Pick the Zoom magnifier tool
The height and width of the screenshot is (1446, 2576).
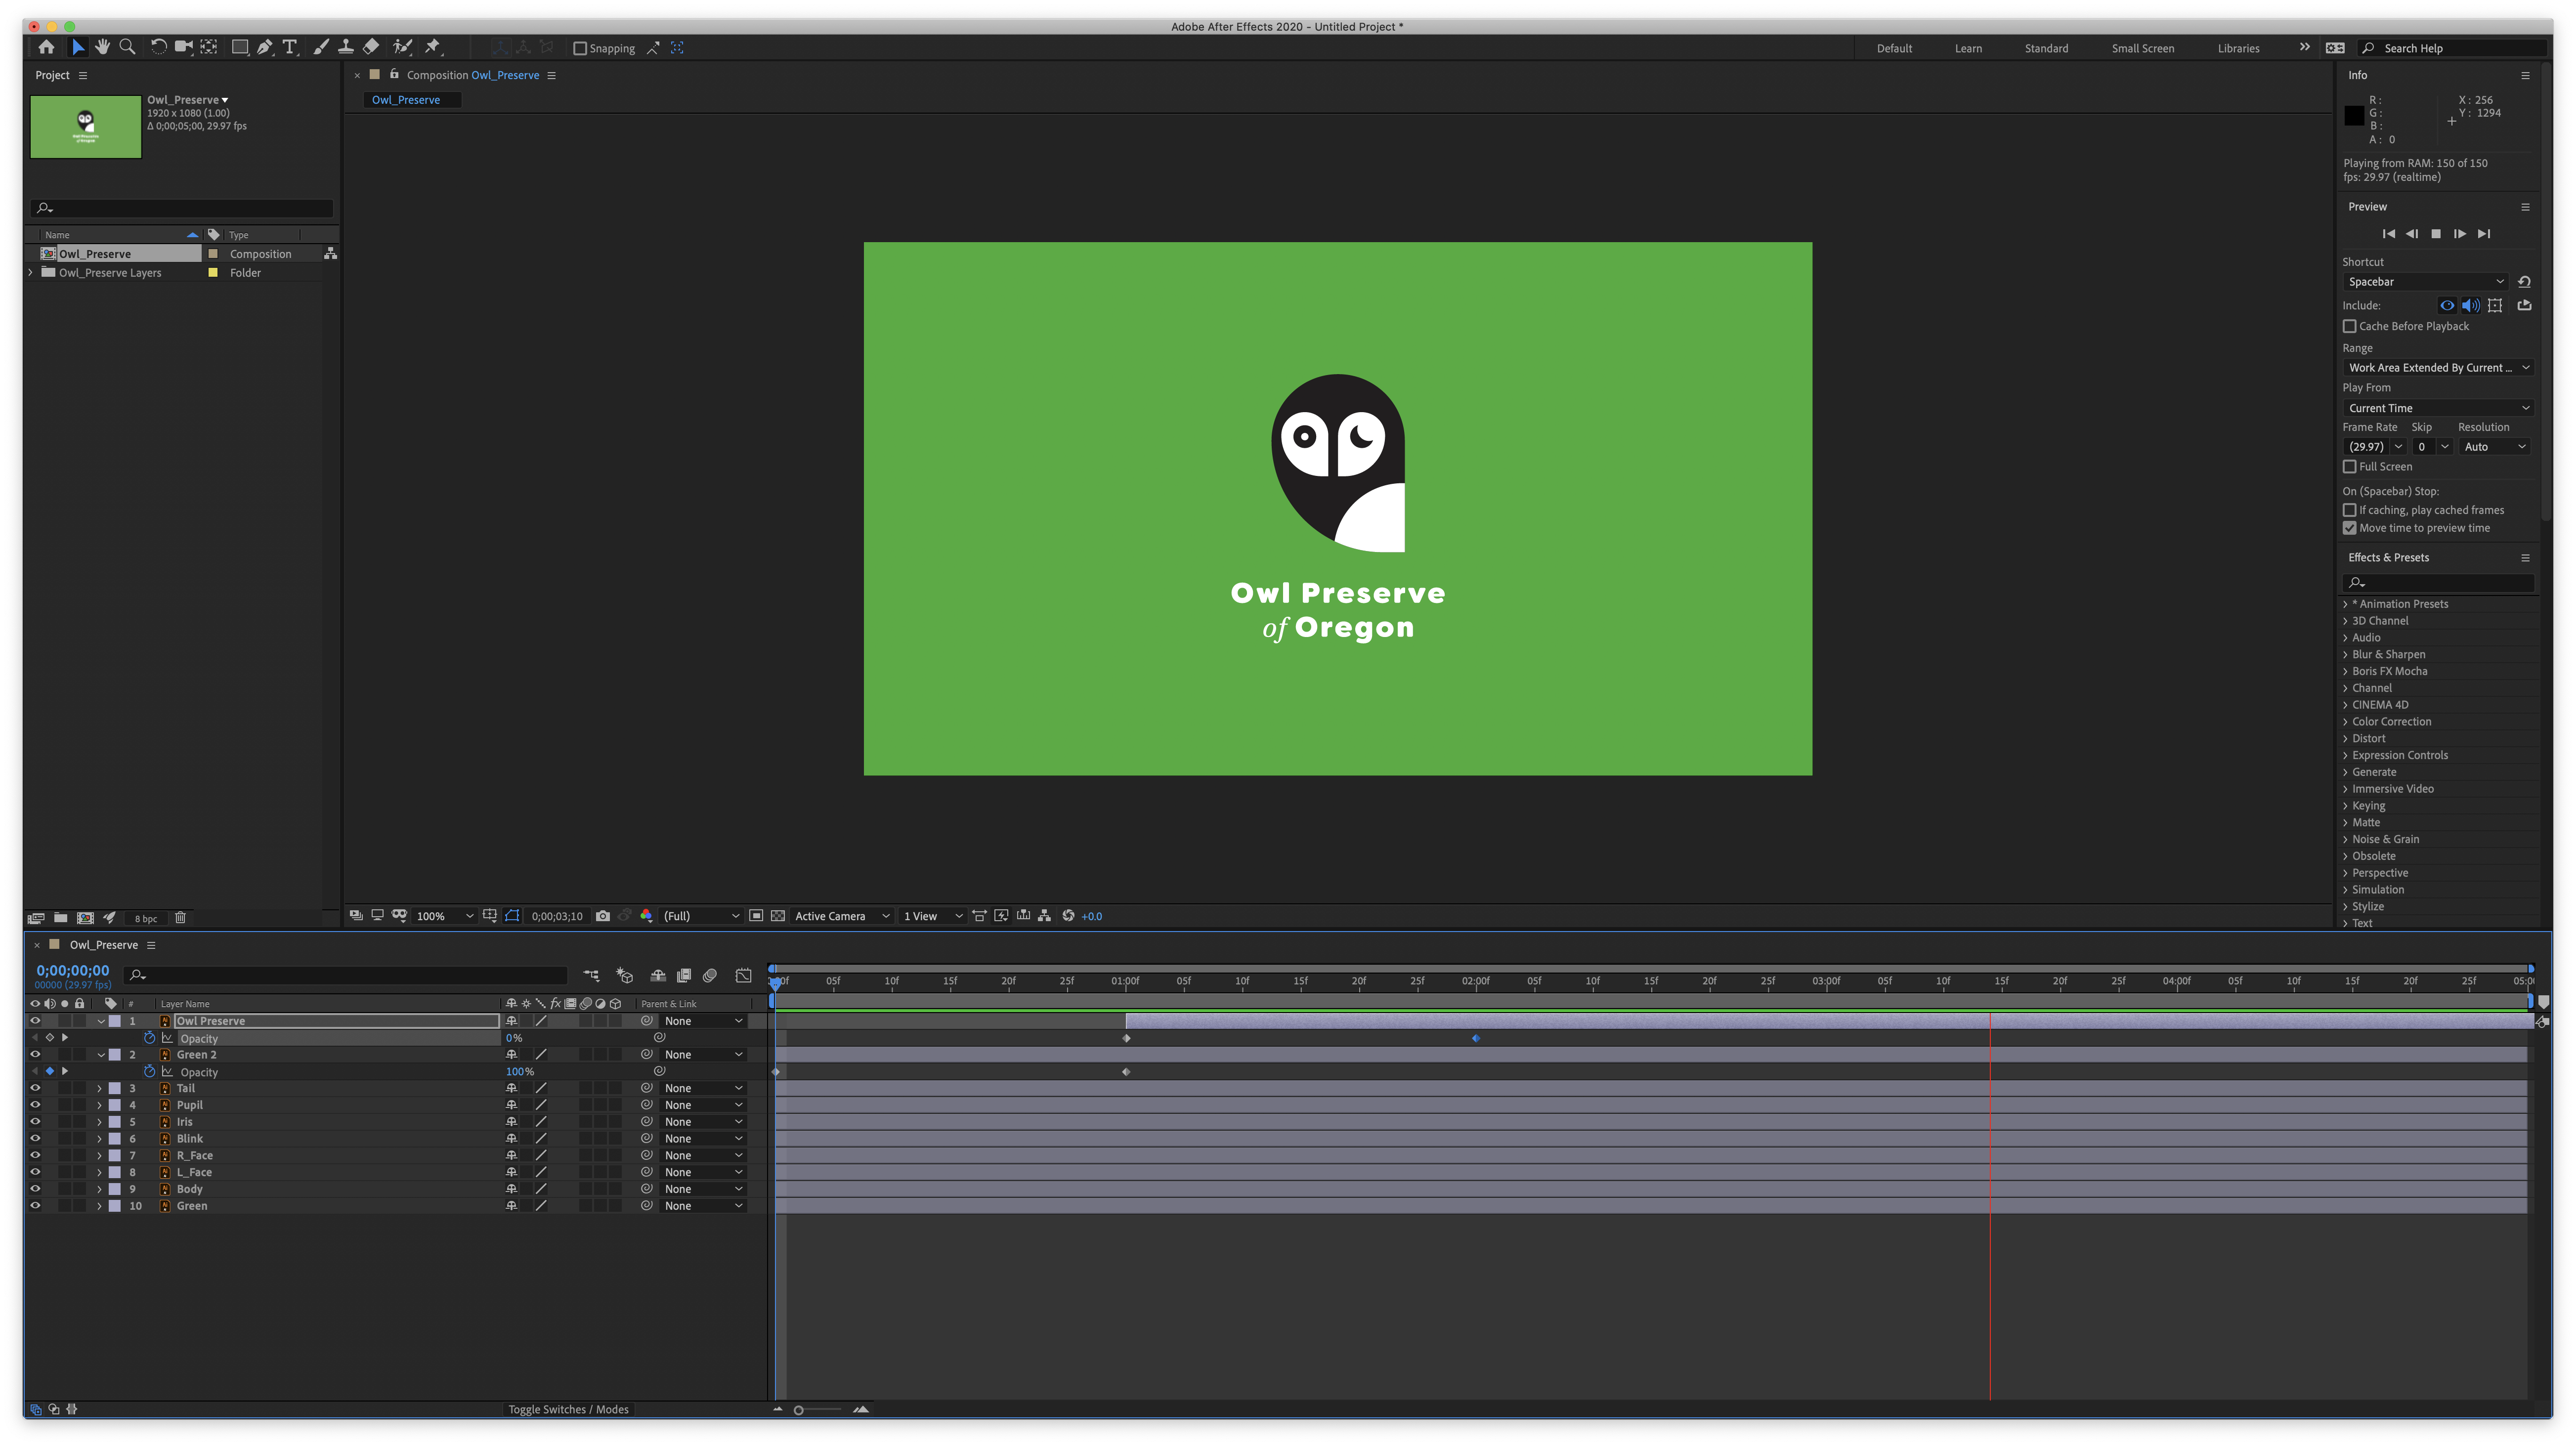127,47
